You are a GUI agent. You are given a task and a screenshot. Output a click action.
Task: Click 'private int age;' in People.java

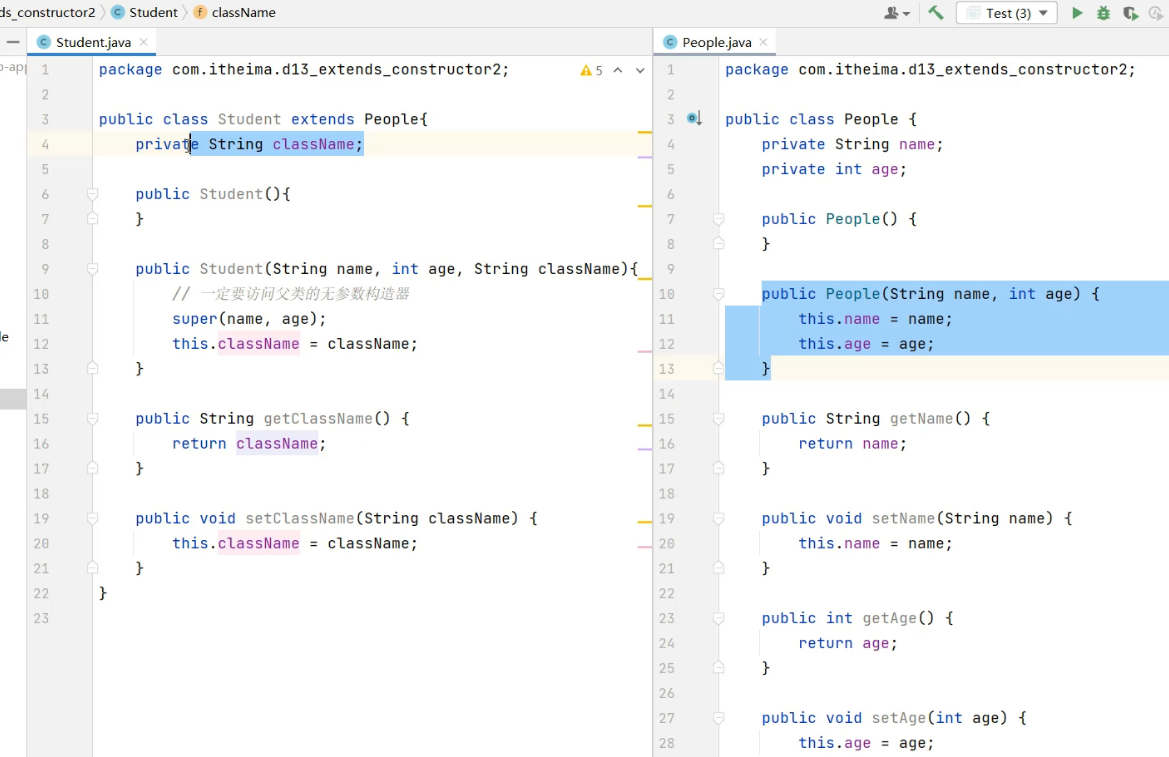pos(834,169)
